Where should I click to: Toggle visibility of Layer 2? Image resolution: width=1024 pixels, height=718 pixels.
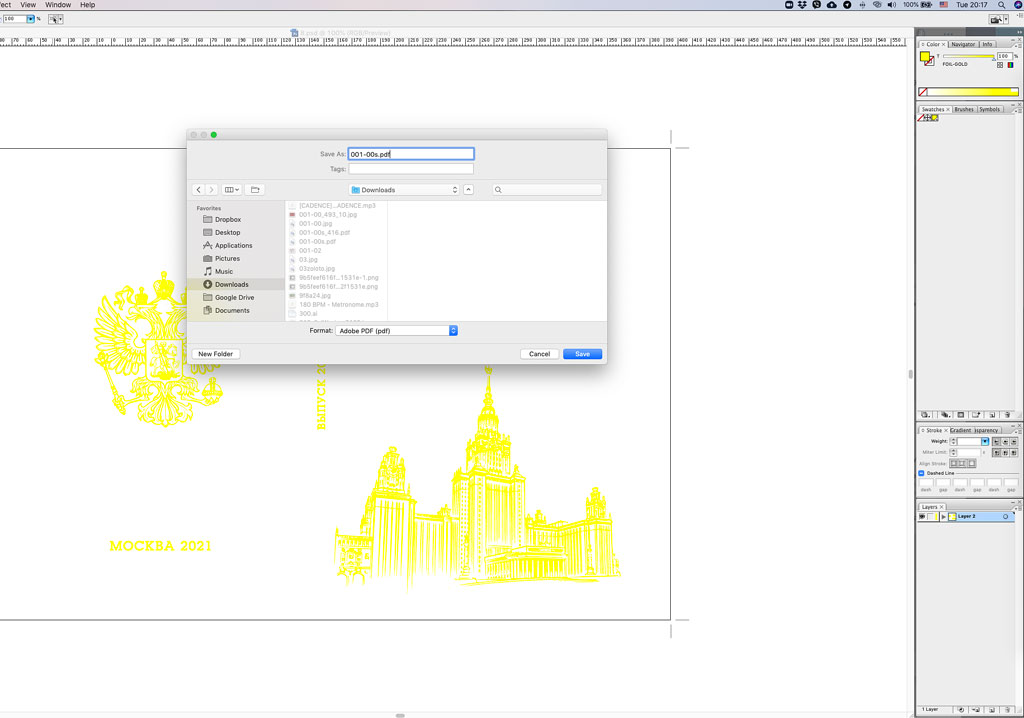tap(922, 517)
